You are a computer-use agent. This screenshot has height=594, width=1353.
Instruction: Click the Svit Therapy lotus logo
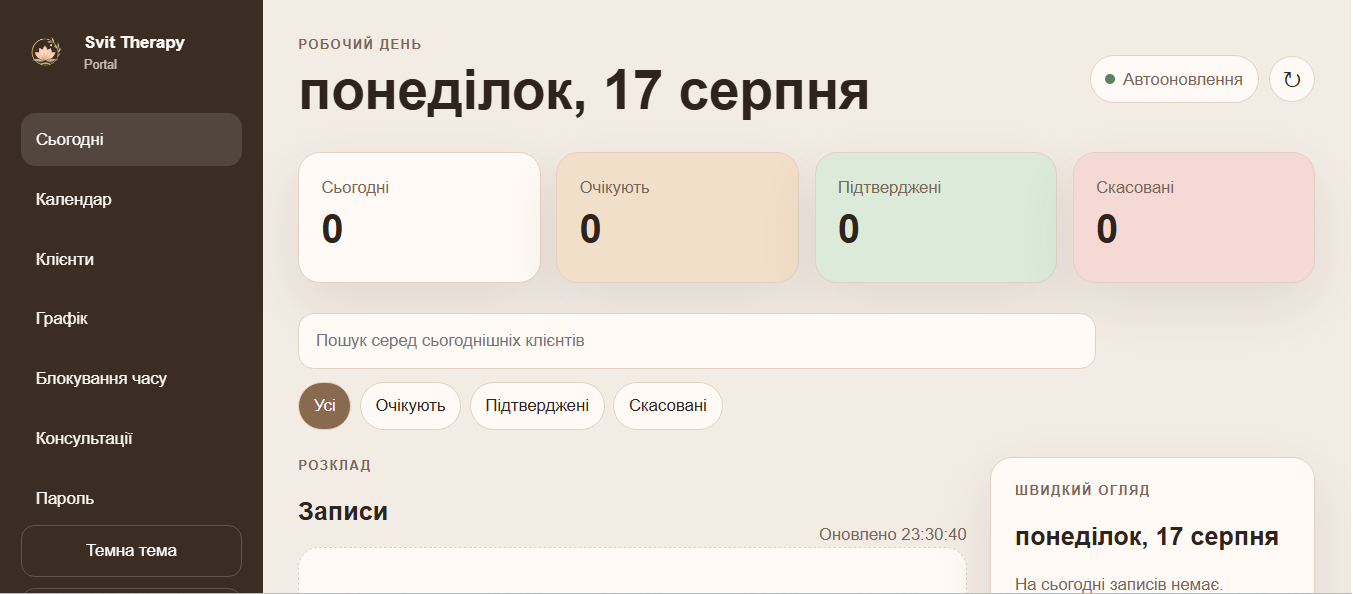(x=46, y=52)
